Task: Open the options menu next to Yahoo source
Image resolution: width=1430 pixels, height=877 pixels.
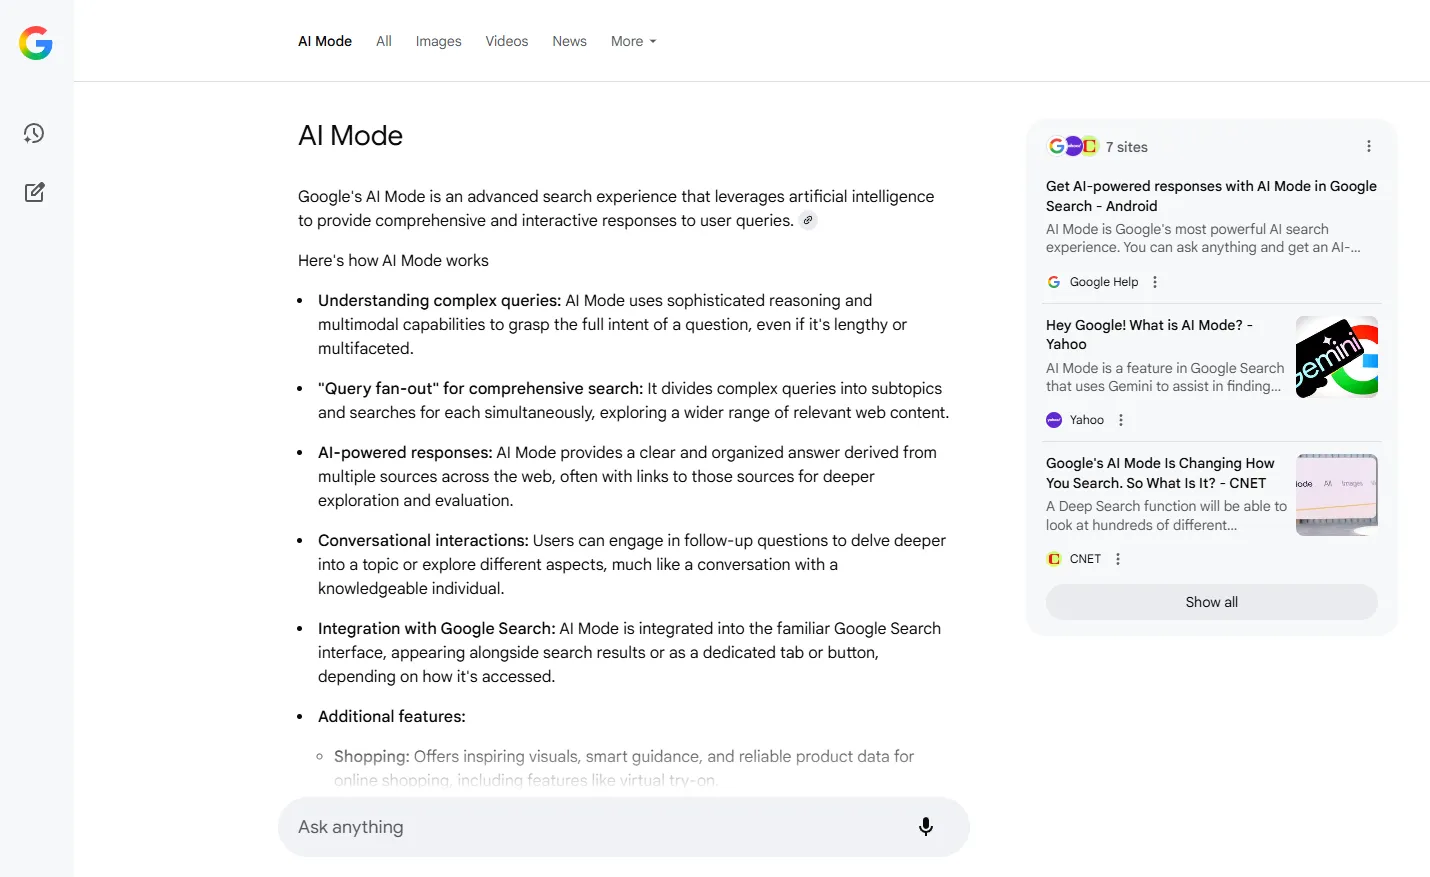Action: tap(1121, 420)
